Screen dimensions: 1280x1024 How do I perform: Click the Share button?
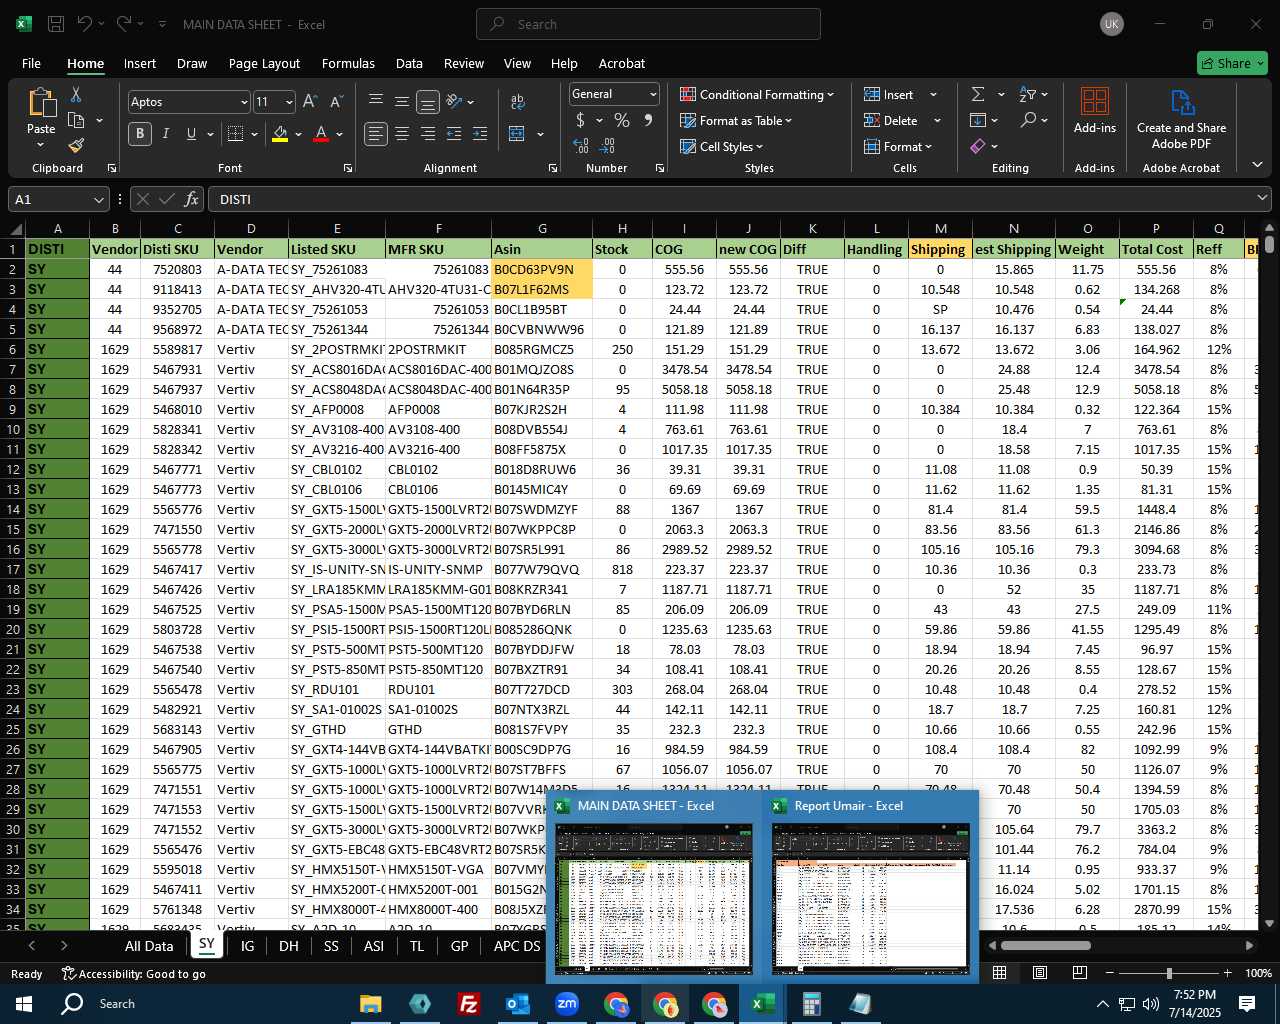pyautogui.click(x=1232, y=63)
